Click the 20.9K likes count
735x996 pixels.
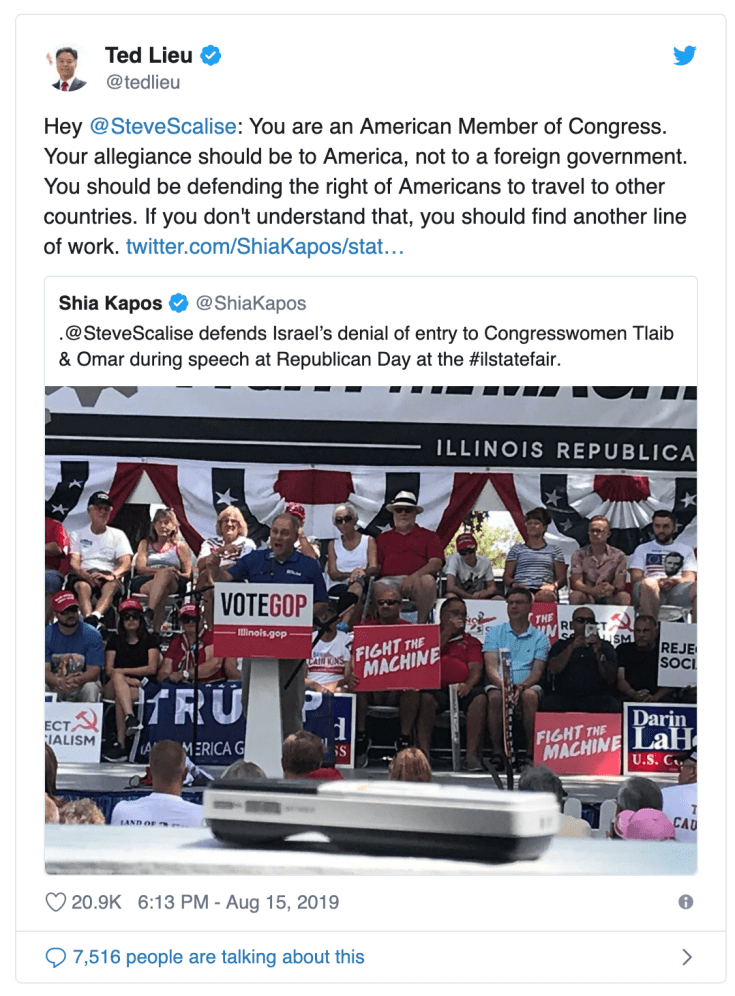(96, 902)
